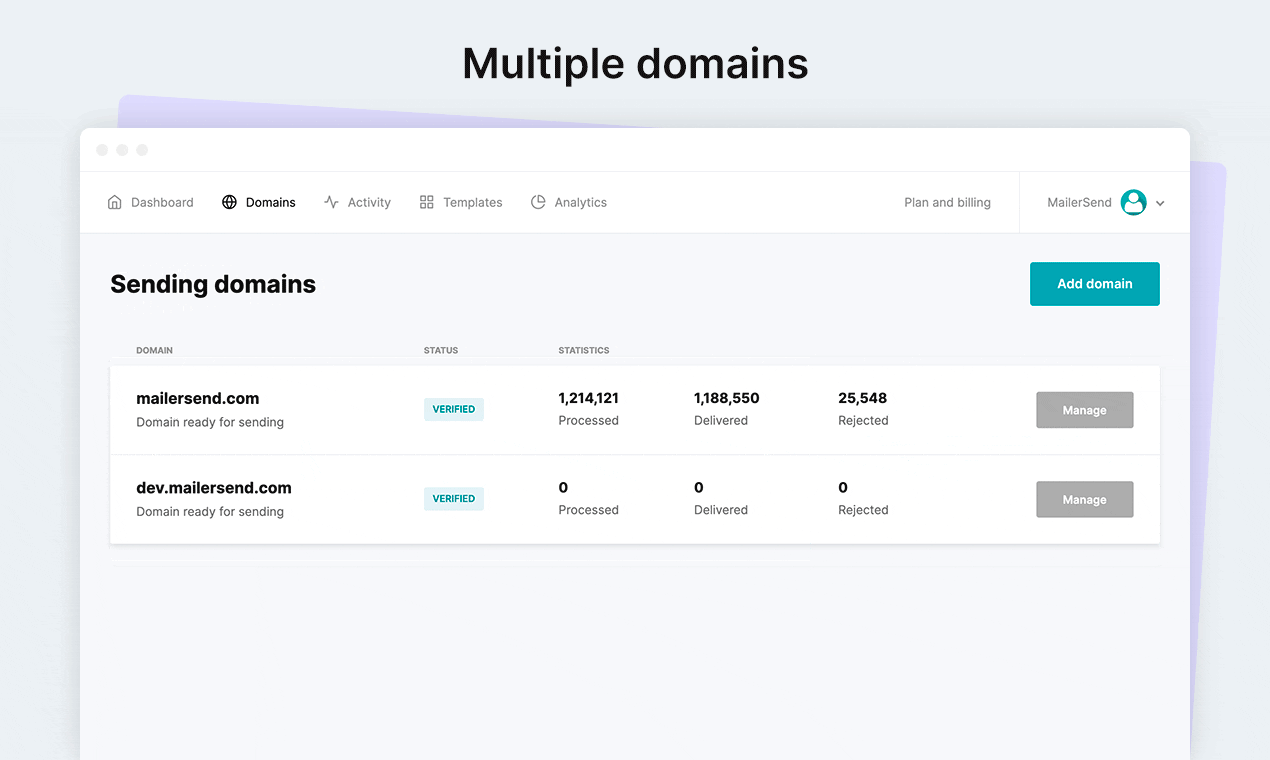Open the Templates tab
This screenshot has height=760, width=1270.
point(461,202)
